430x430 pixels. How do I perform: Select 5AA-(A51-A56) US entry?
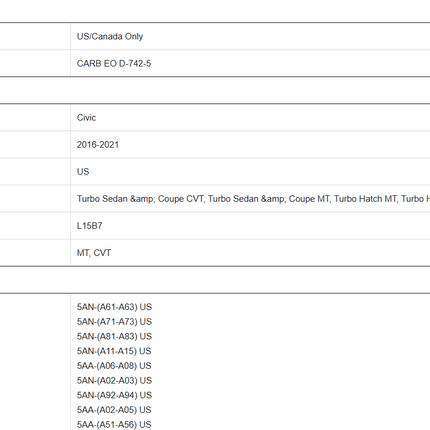point(114,424)
